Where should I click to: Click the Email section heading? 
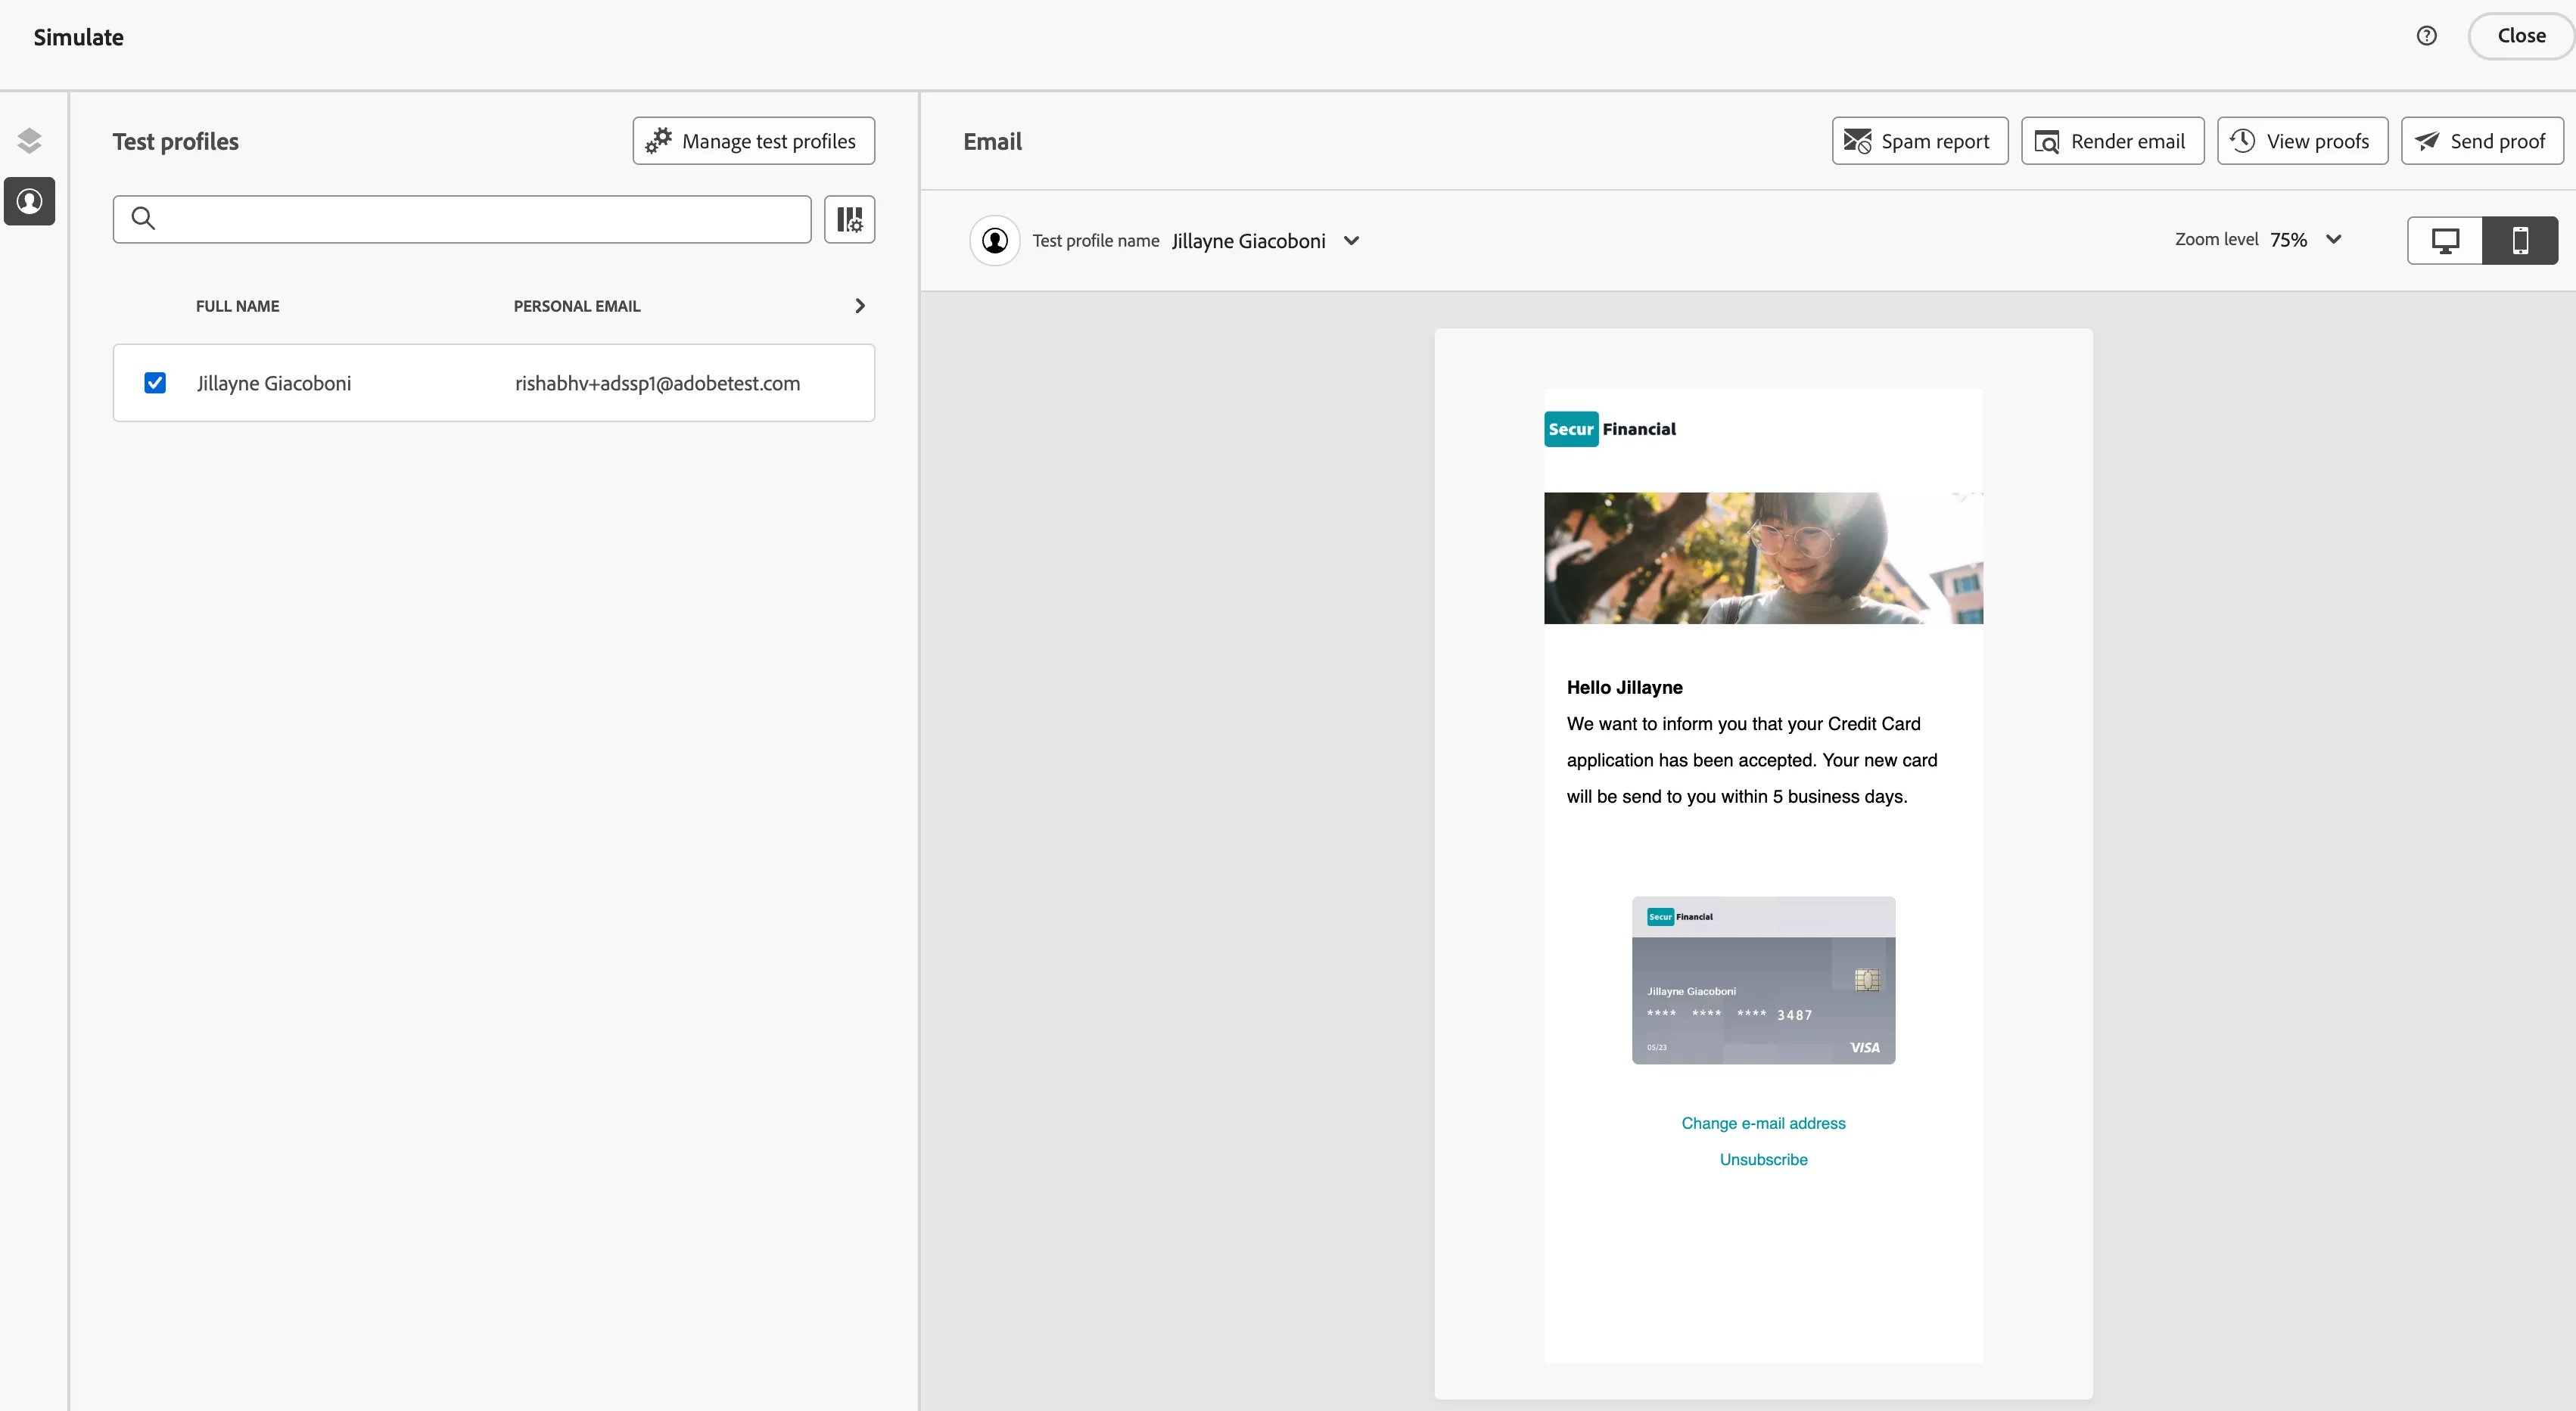coord(992,141)
